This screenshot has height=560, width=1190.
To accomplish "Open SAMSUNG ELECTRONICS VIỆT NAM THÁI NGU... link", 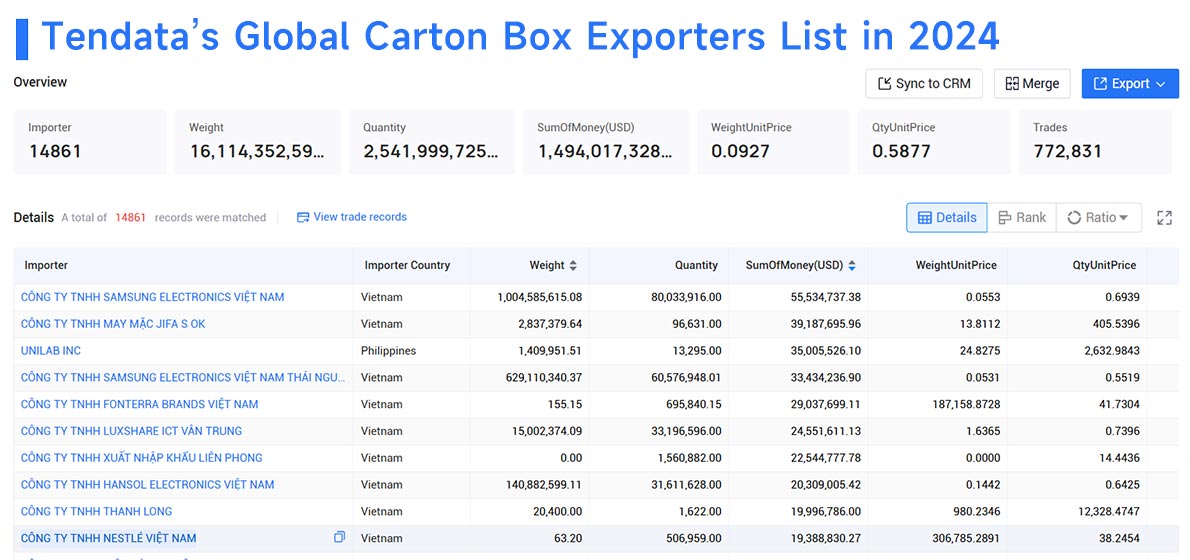I will click(x=183, y=377).
